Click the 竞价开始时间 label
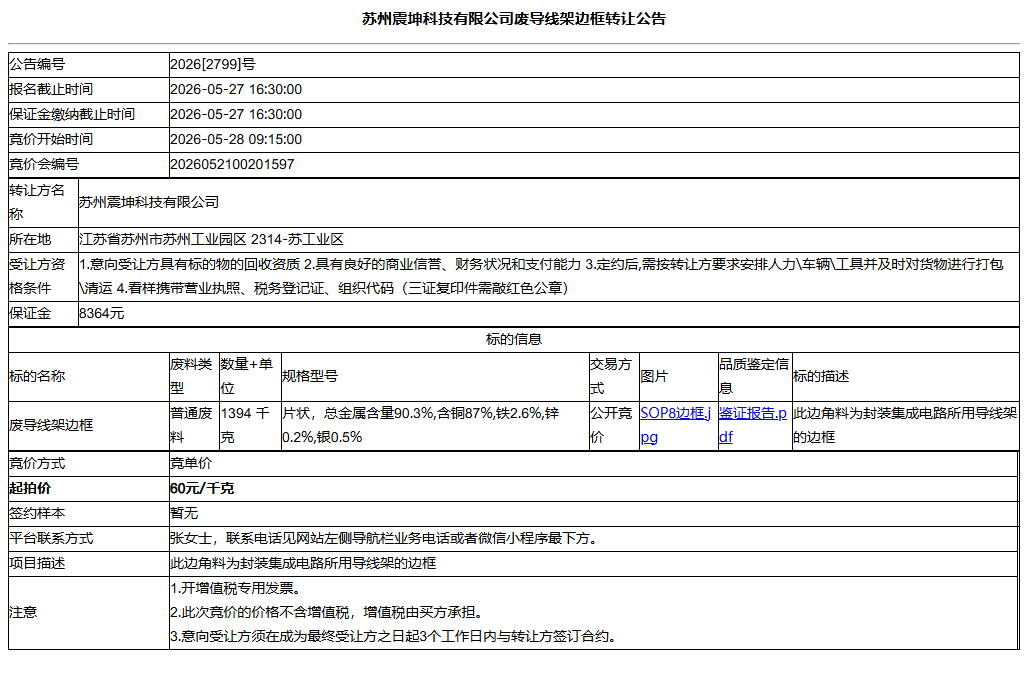This screenshot has width=1028, height=693. [51, 139]
